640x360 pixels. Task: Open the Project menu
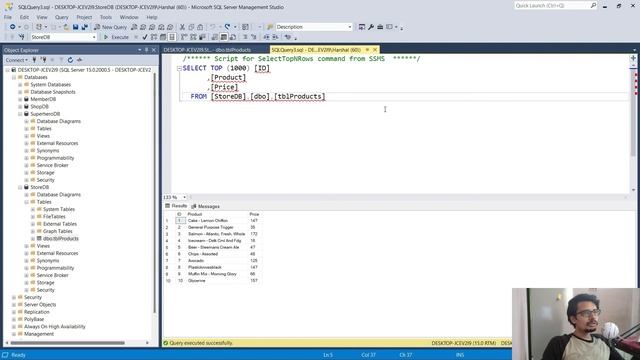84,17
